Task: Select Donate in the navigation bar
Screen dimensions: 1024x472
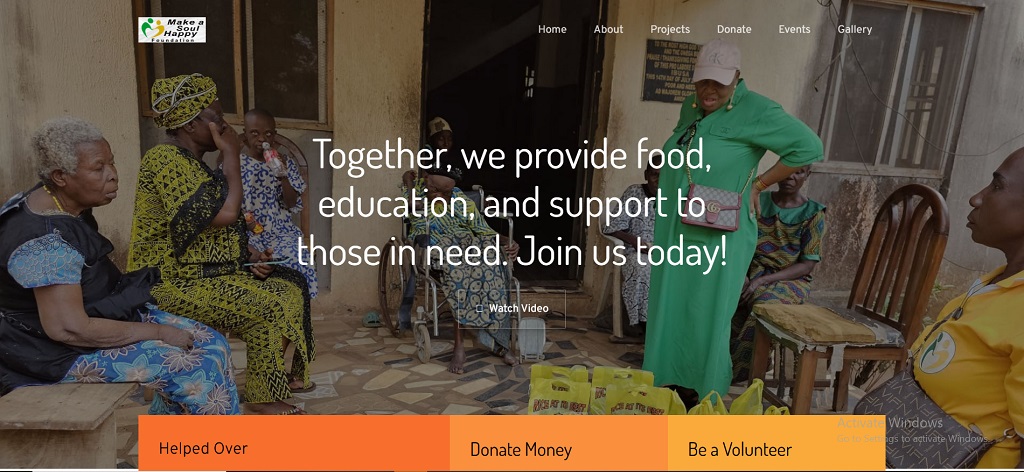Action: [734, 29]
